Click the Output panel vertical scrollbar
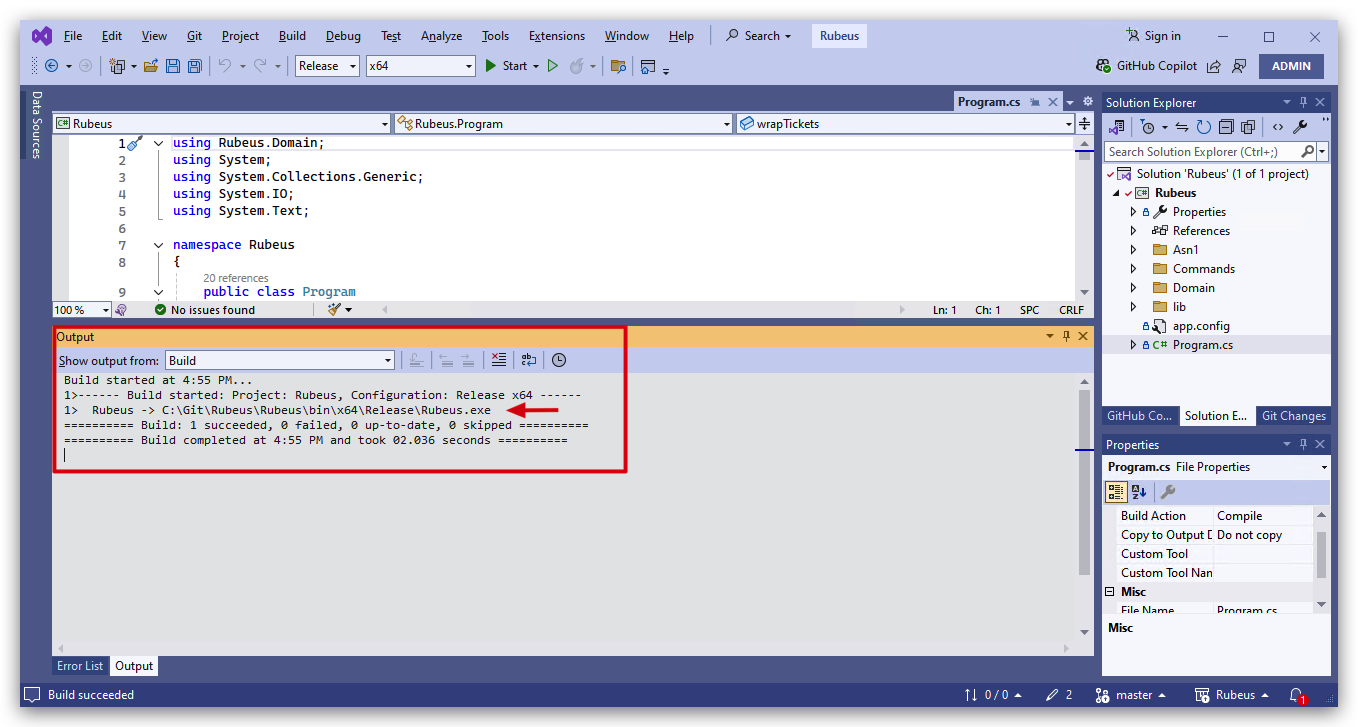 click(1085, 482)
